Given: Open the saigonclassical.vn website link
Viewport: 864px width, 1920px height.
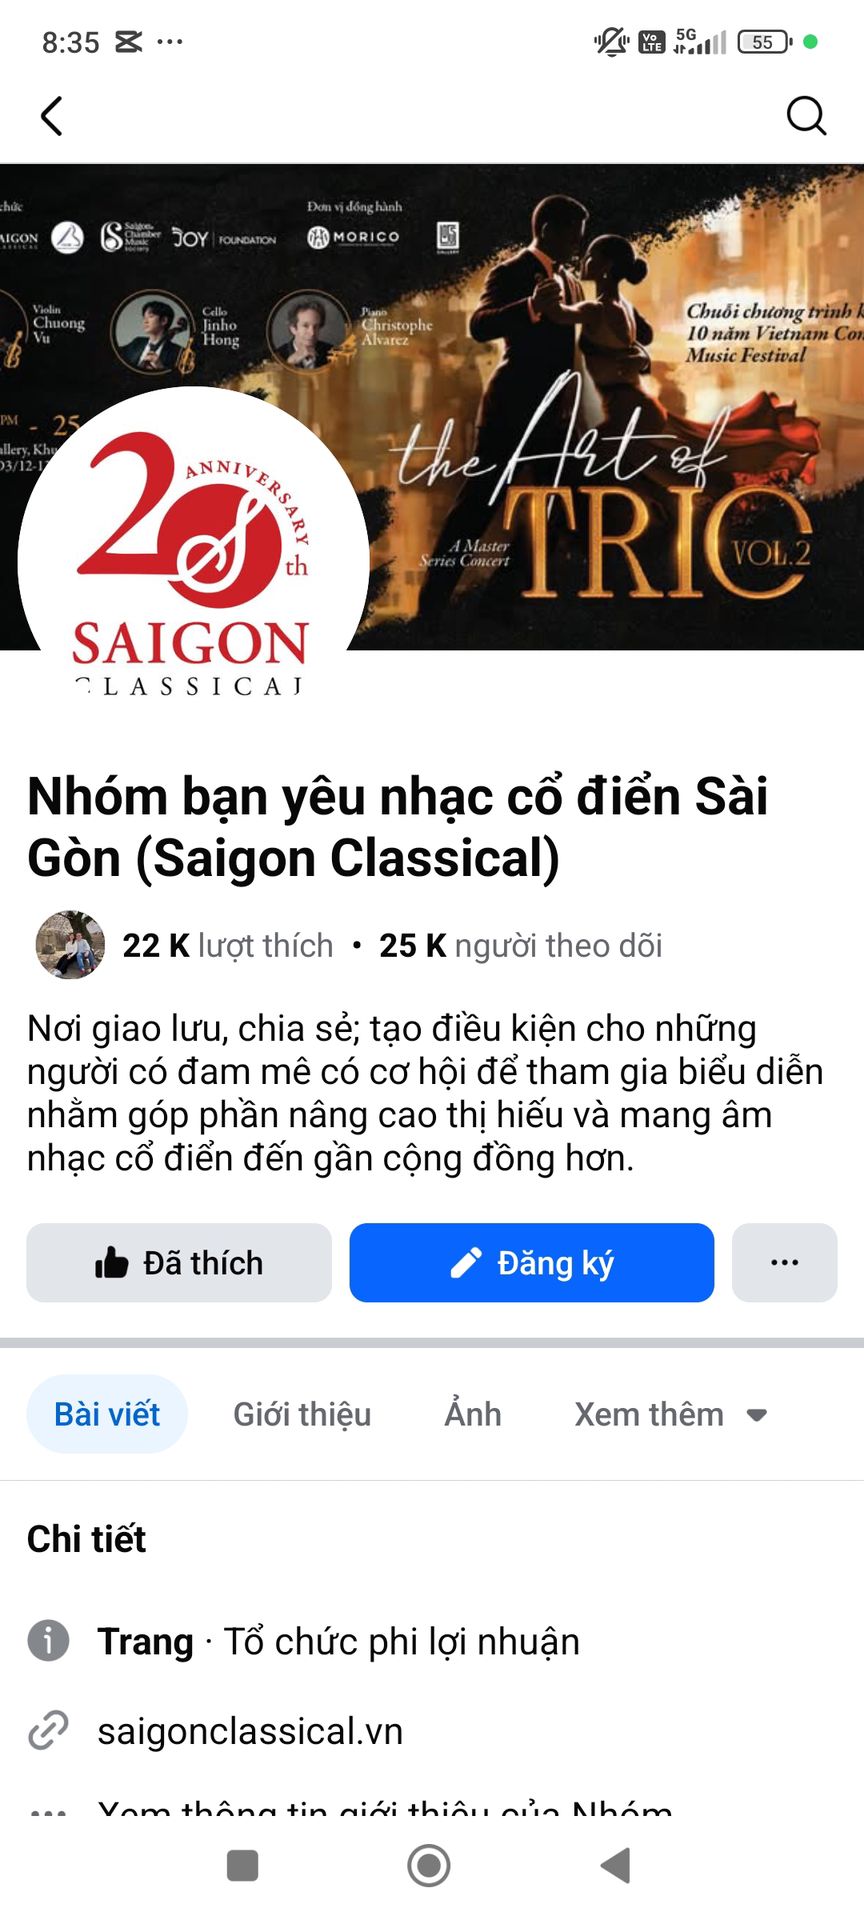Looking at the screenshot, I should pos(250,1731).
